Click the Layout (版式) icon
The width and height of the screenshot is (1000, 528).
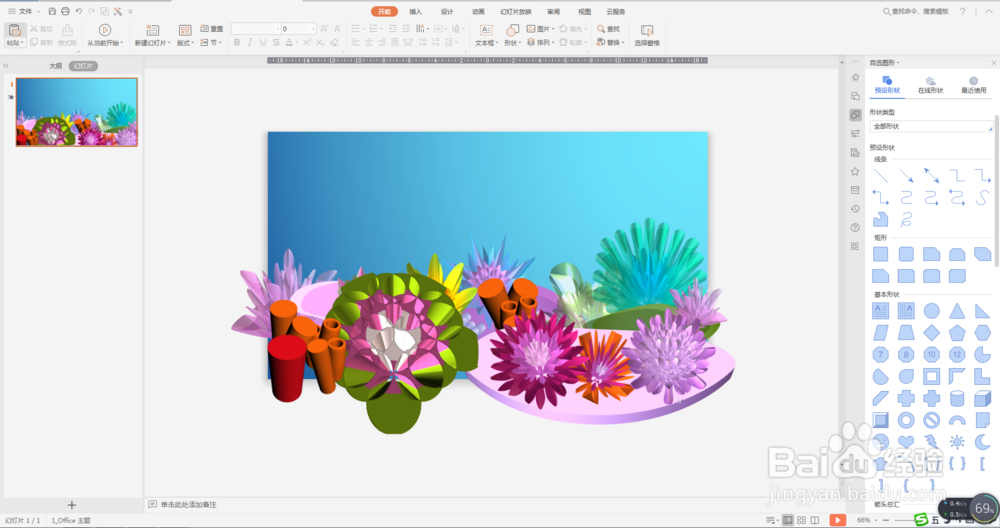[185, 30]
